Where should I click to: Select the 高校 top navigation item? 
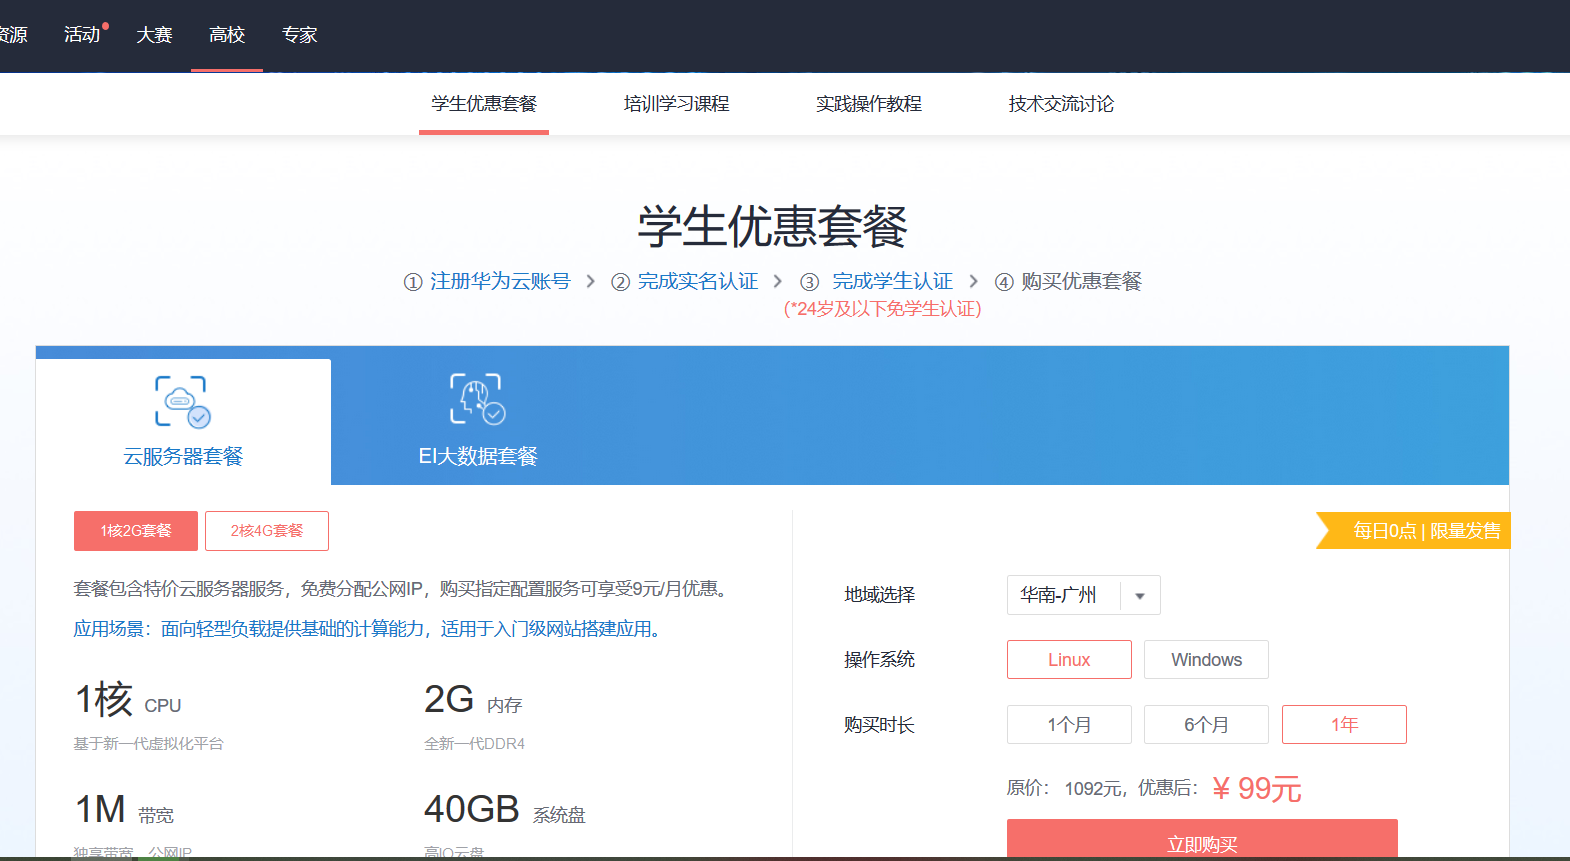click(x=227, y=35)
